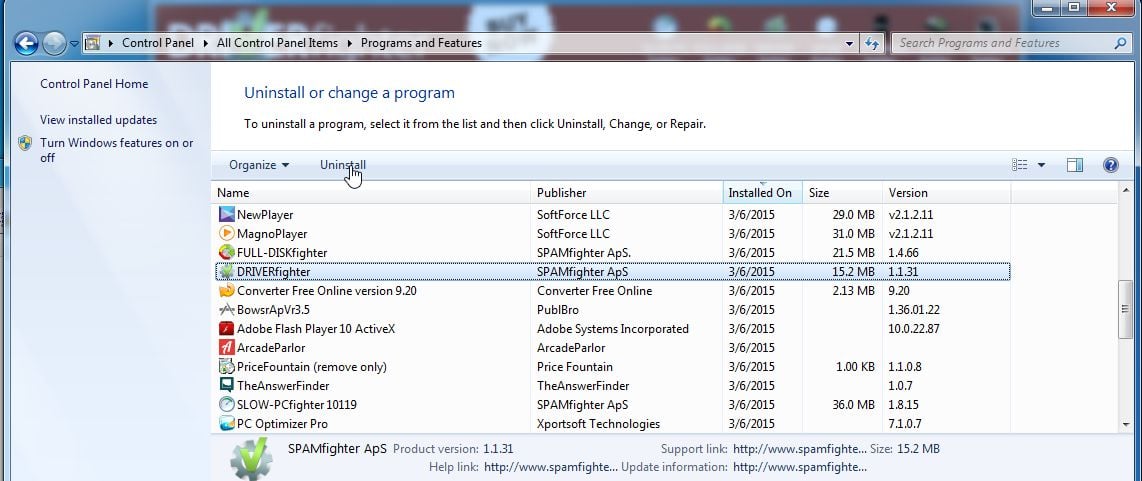Screen dimensions: 1142x481
Task: Click Control Panel in the breadcrumb
Action: 158,43
